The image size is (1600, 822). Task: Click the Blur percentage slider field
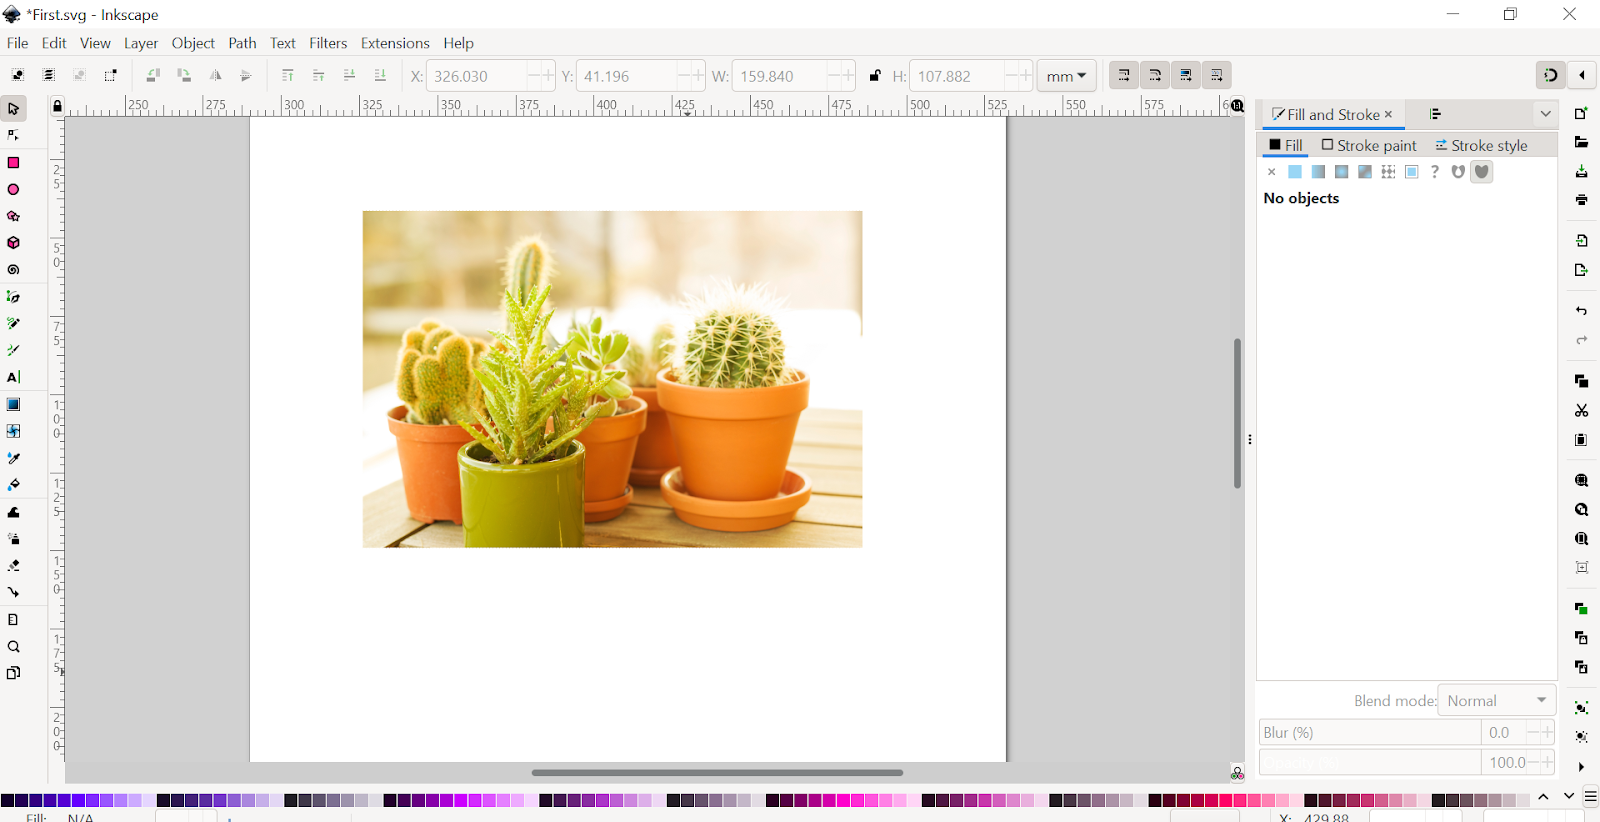(1369, 732)
